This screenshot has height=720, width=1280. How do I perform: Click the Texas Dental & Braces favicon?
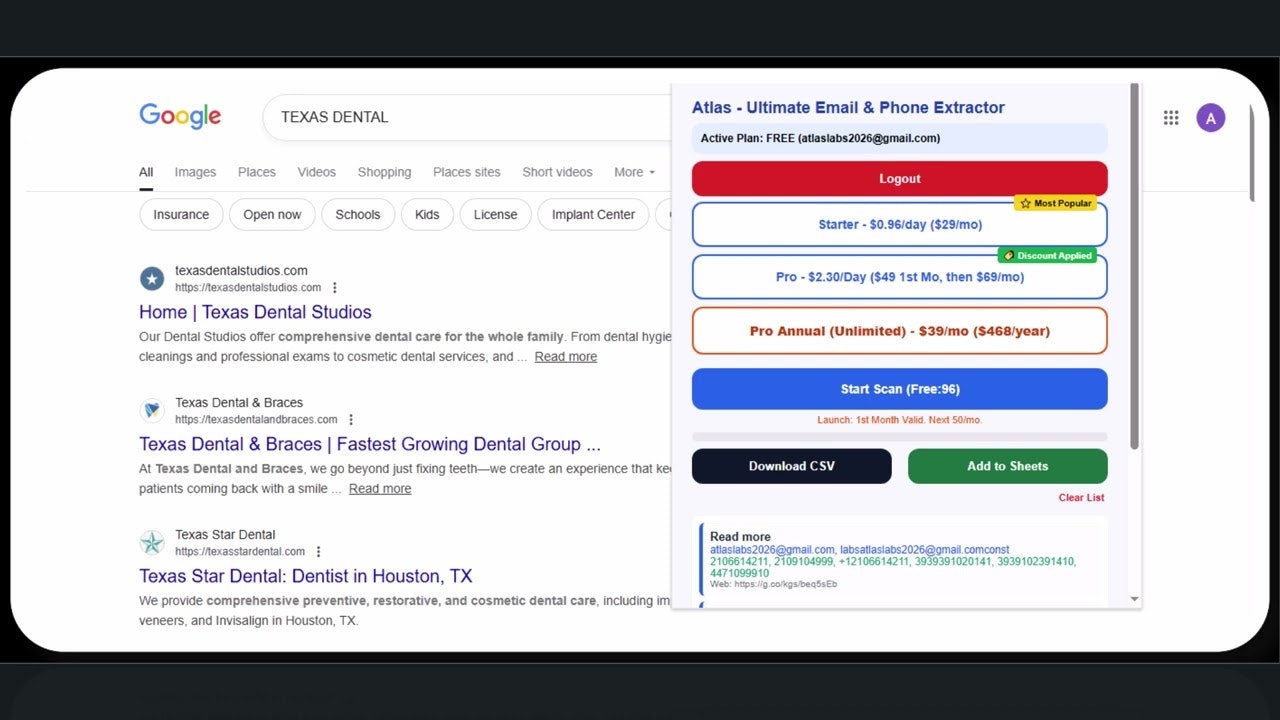[x=152, y=410]
